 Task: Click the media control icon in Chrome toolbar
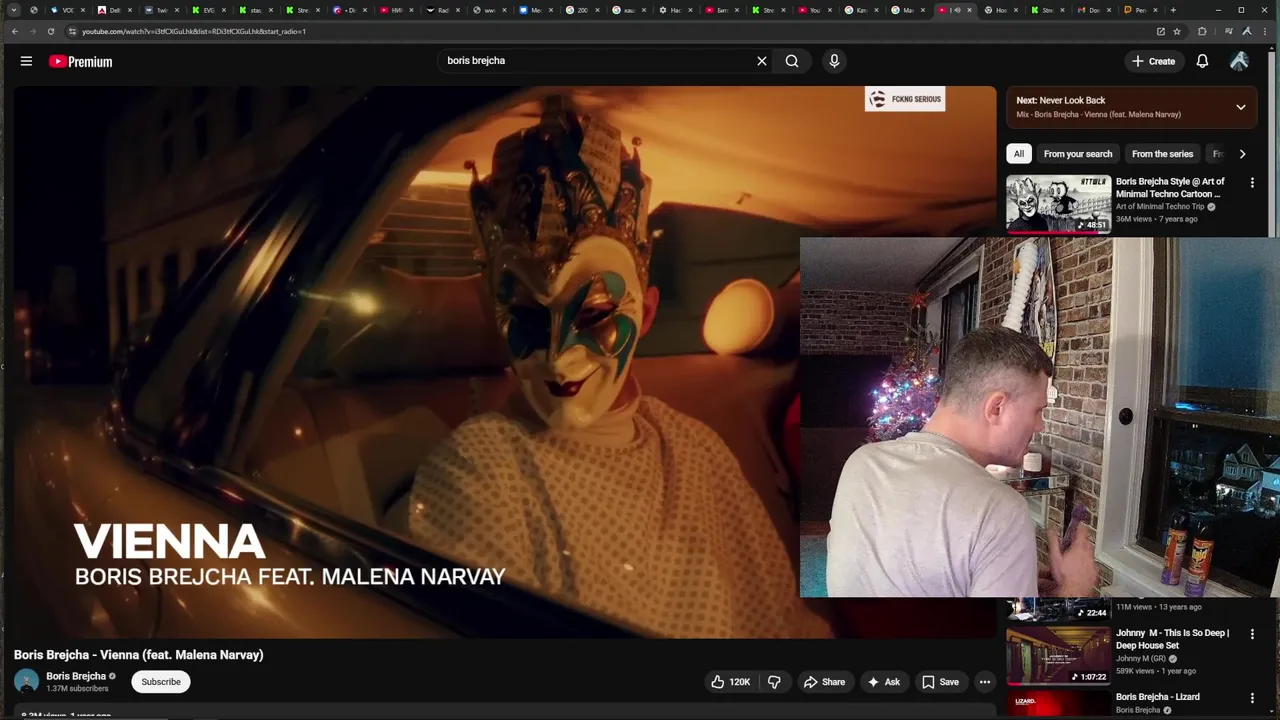pos(1228,31)
